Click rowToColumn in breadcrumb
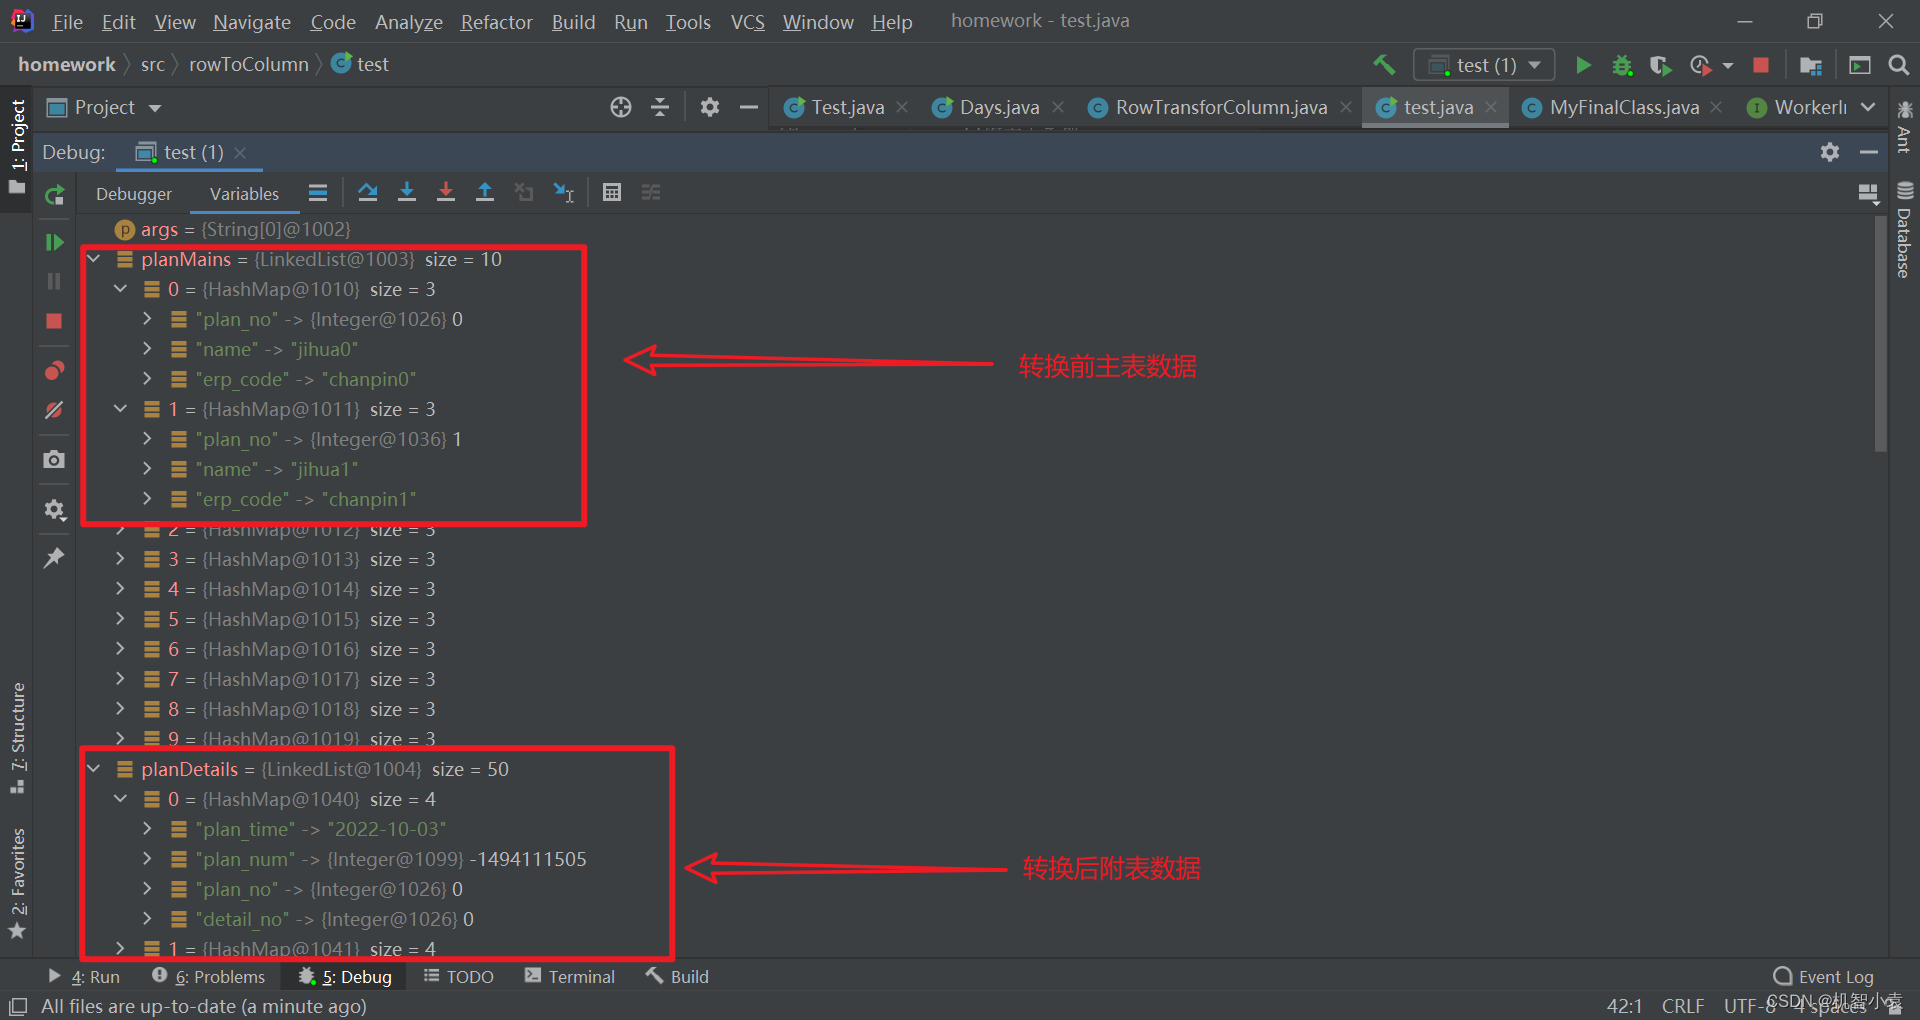Image resolution: width=1920 pixels, height=1020 pixels. [249, 64]
